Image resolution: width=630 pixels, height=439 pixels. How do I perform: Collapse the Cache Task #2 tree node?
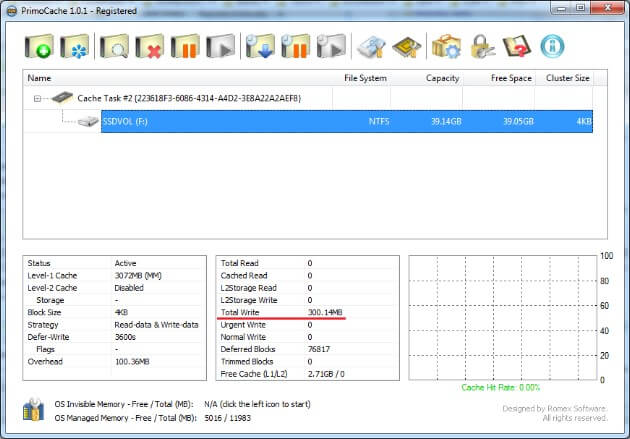click(37, 98)
